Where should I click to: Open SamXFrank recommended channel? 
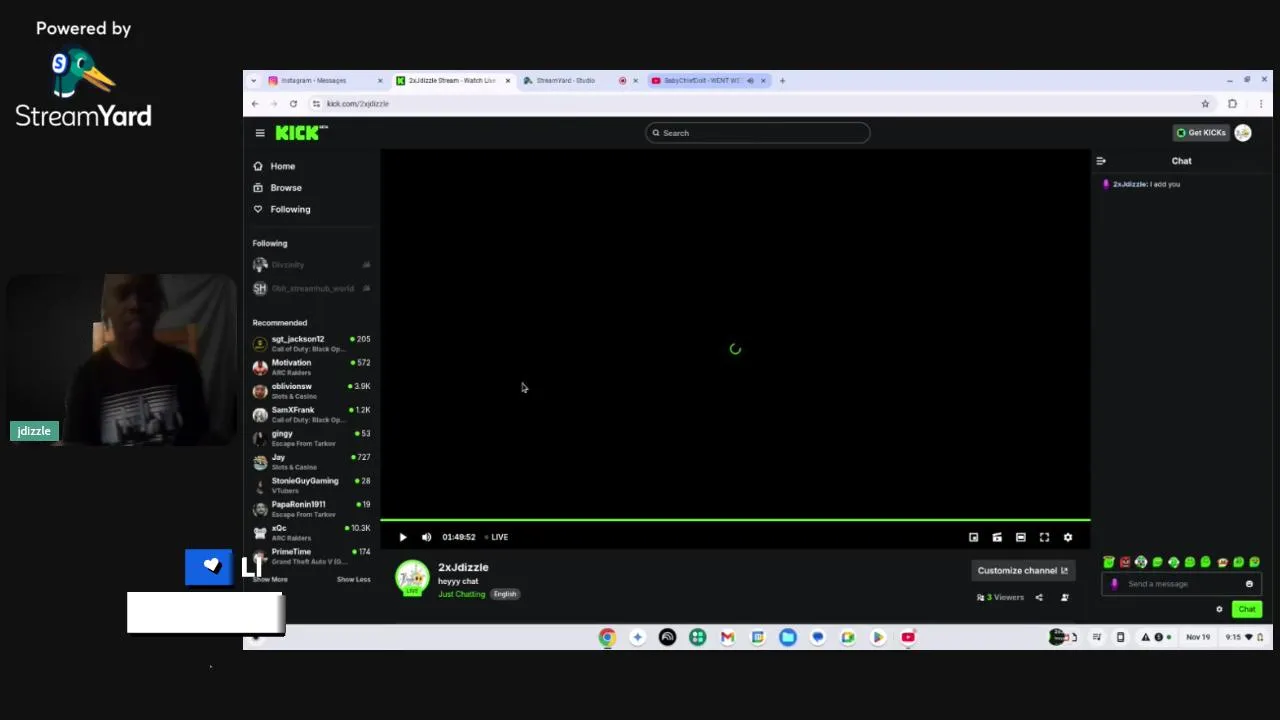311,414
